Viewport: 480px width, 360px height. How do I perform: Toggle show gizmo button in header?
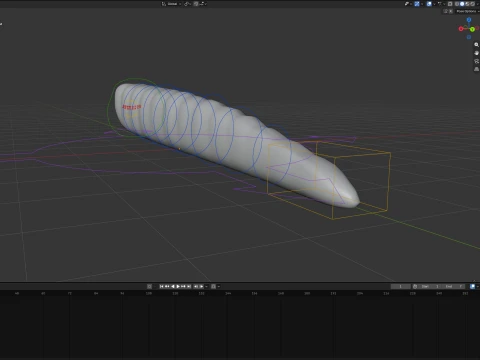pos(417,4)
